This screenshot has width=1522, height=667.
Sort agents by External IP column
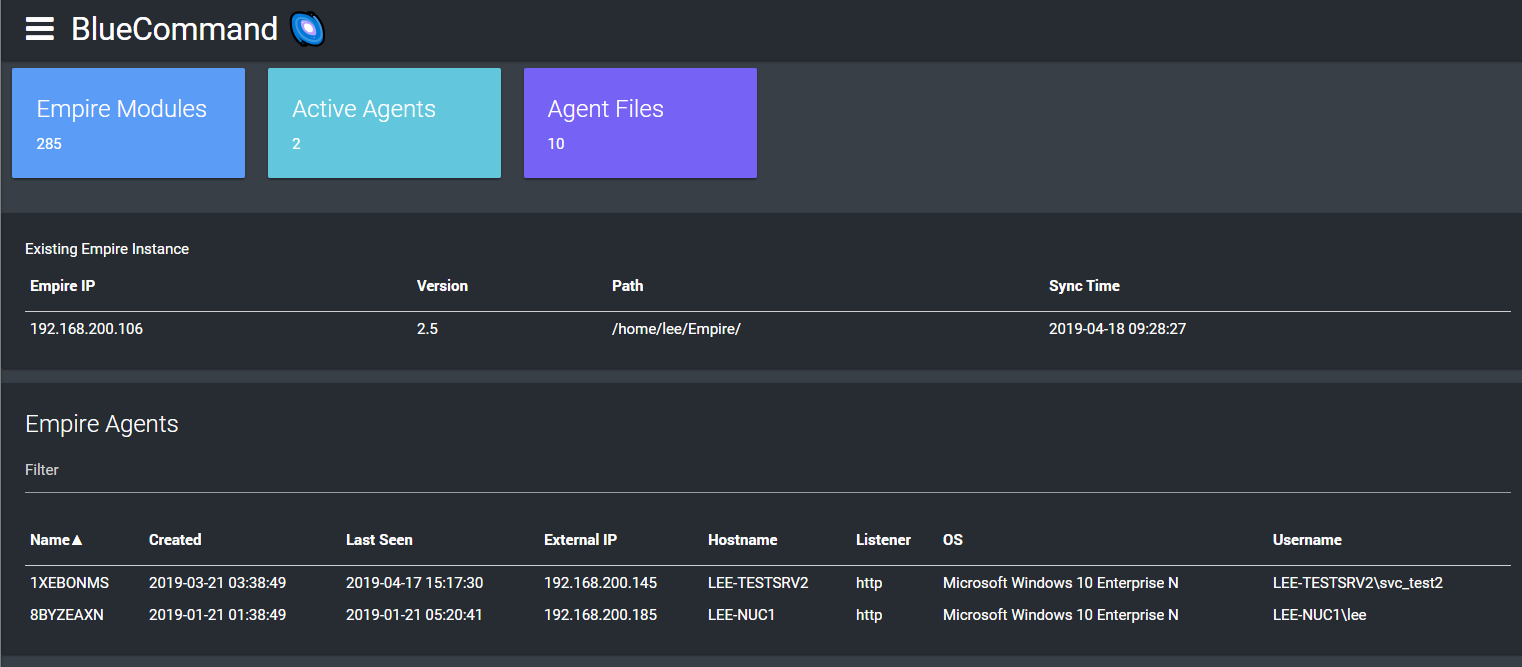click(x=580, y=540)
